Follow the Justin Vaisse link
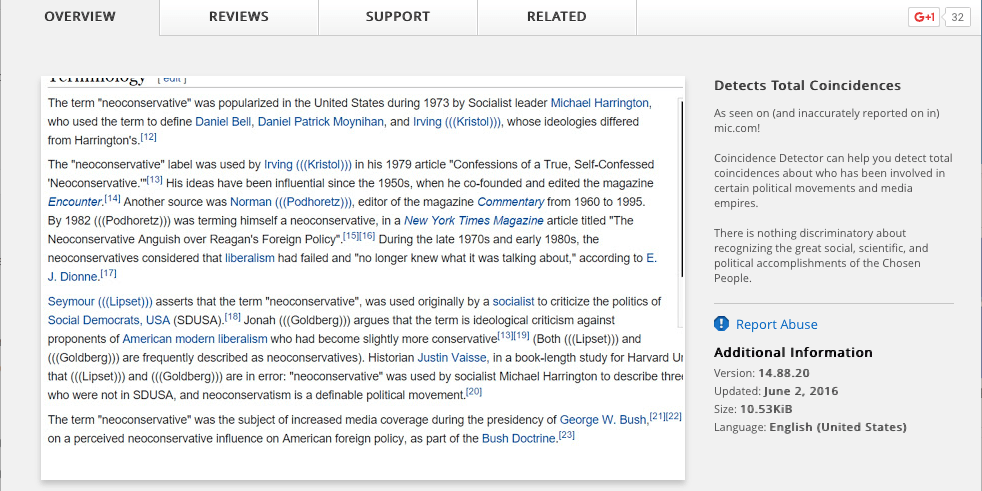This screenshot has width=982, height=491. pos(446,358)
